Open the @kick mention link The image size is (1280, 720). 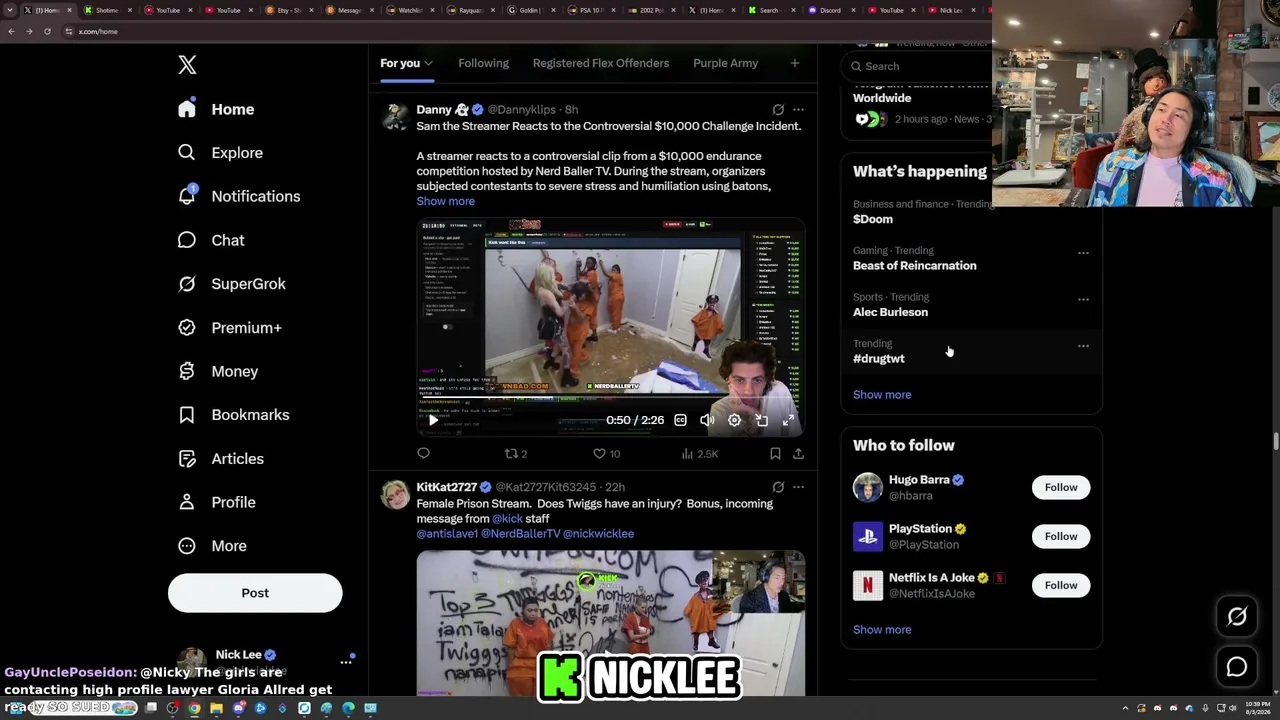coord(508,519)
